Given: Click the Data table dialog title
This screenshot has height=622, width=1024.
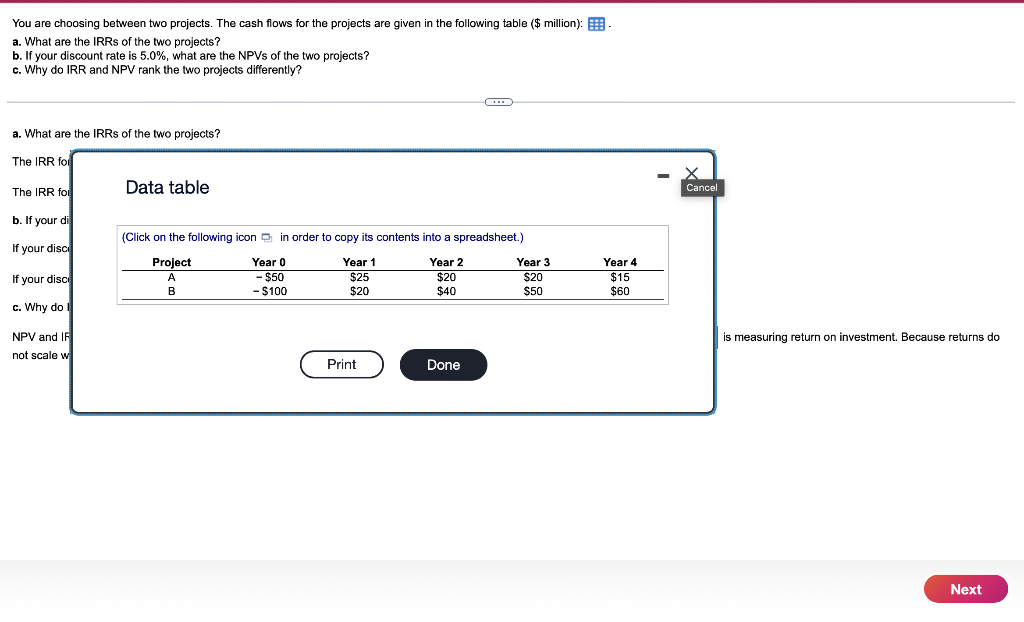Looking at the screenshot, I should point(166,187).
